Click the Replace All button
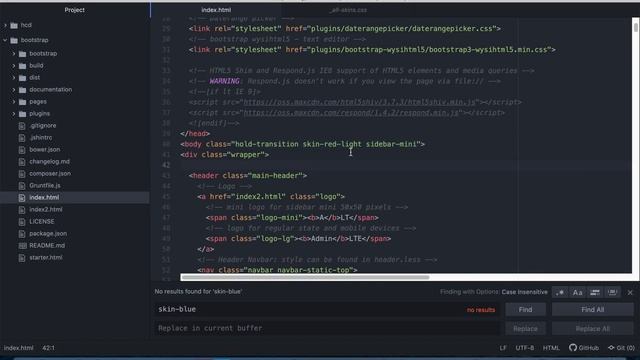The image size is (640, 360). (593, 329)
